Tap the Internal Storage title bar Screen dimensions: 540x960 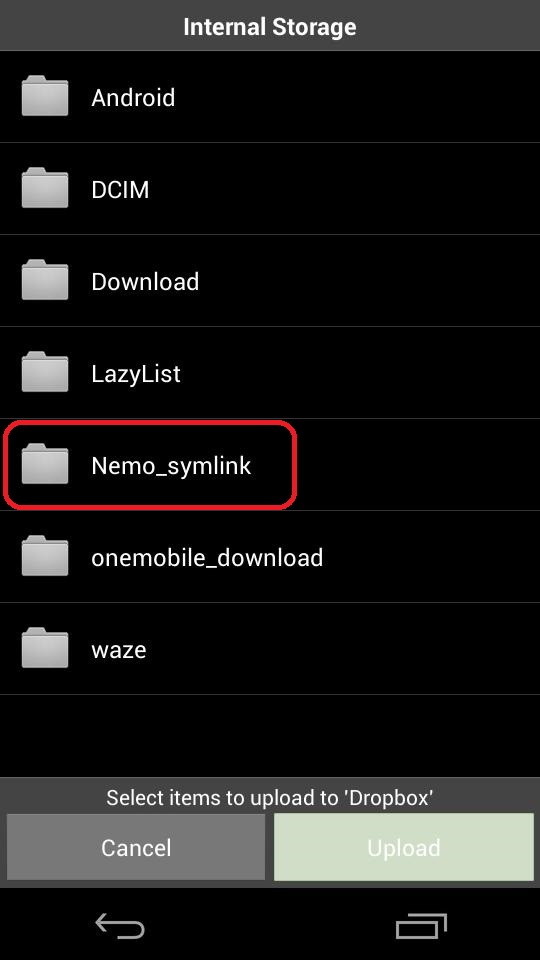pos(270,26)
